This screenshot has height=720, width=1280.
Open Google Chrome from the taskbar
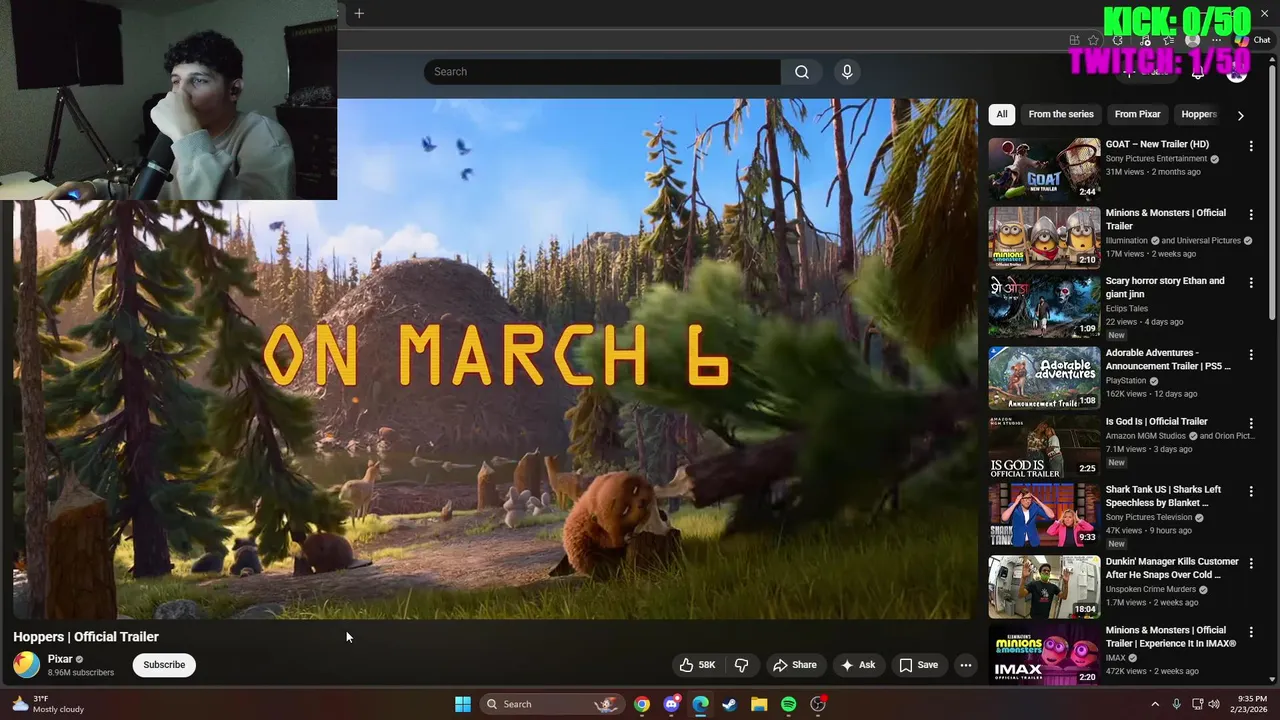tap(642, 704)
